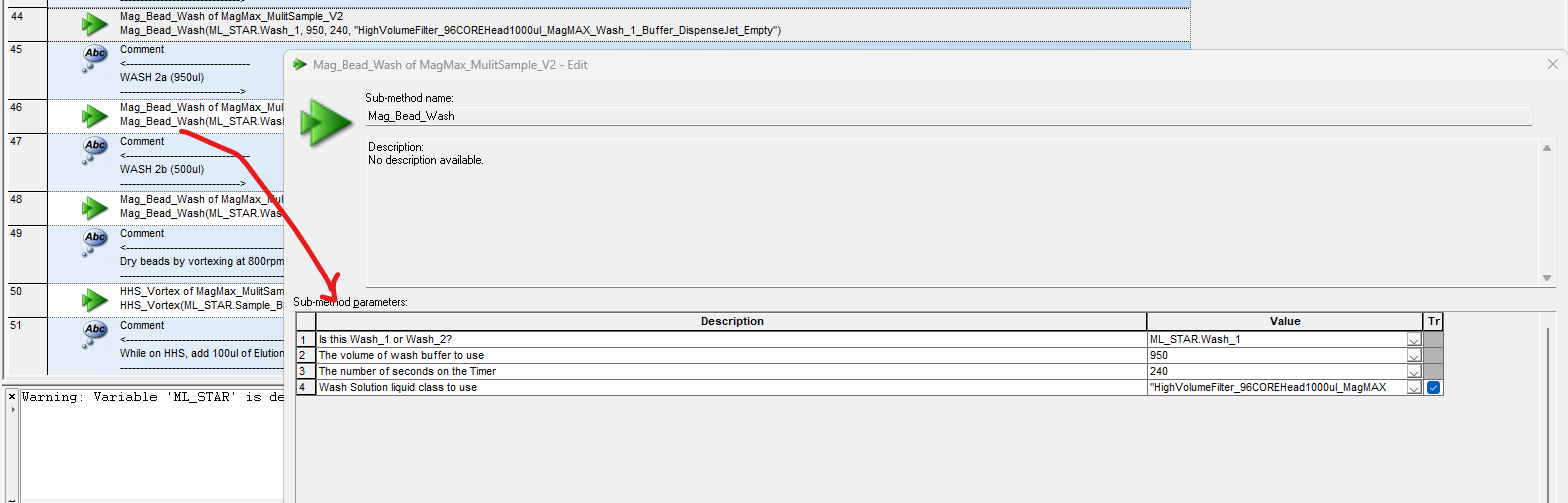Click small green icon in dialog title bar
This screenshot has width=1568, height=503.
pyautogui.click(x=299, y=64)
